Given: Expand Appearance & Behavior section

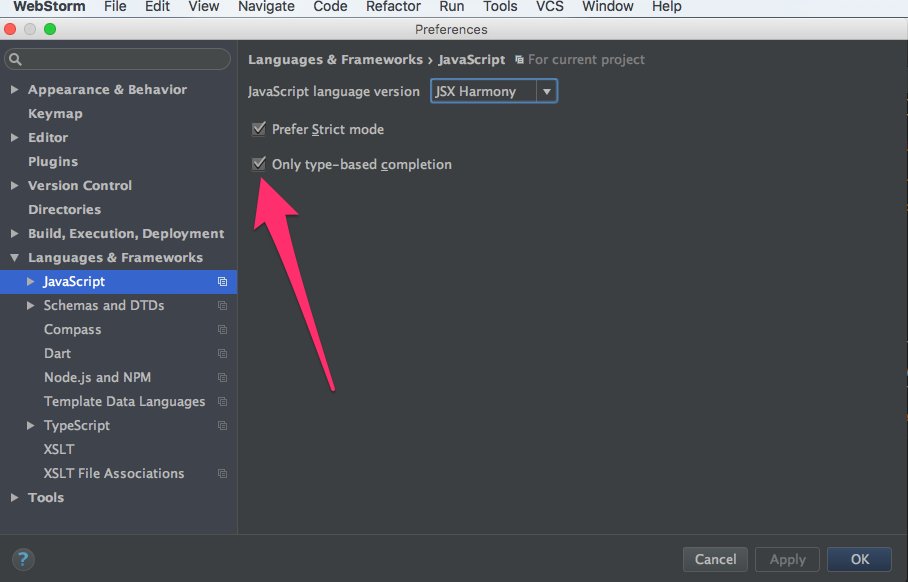Looking at the screenshot, I should pos(14,89).
